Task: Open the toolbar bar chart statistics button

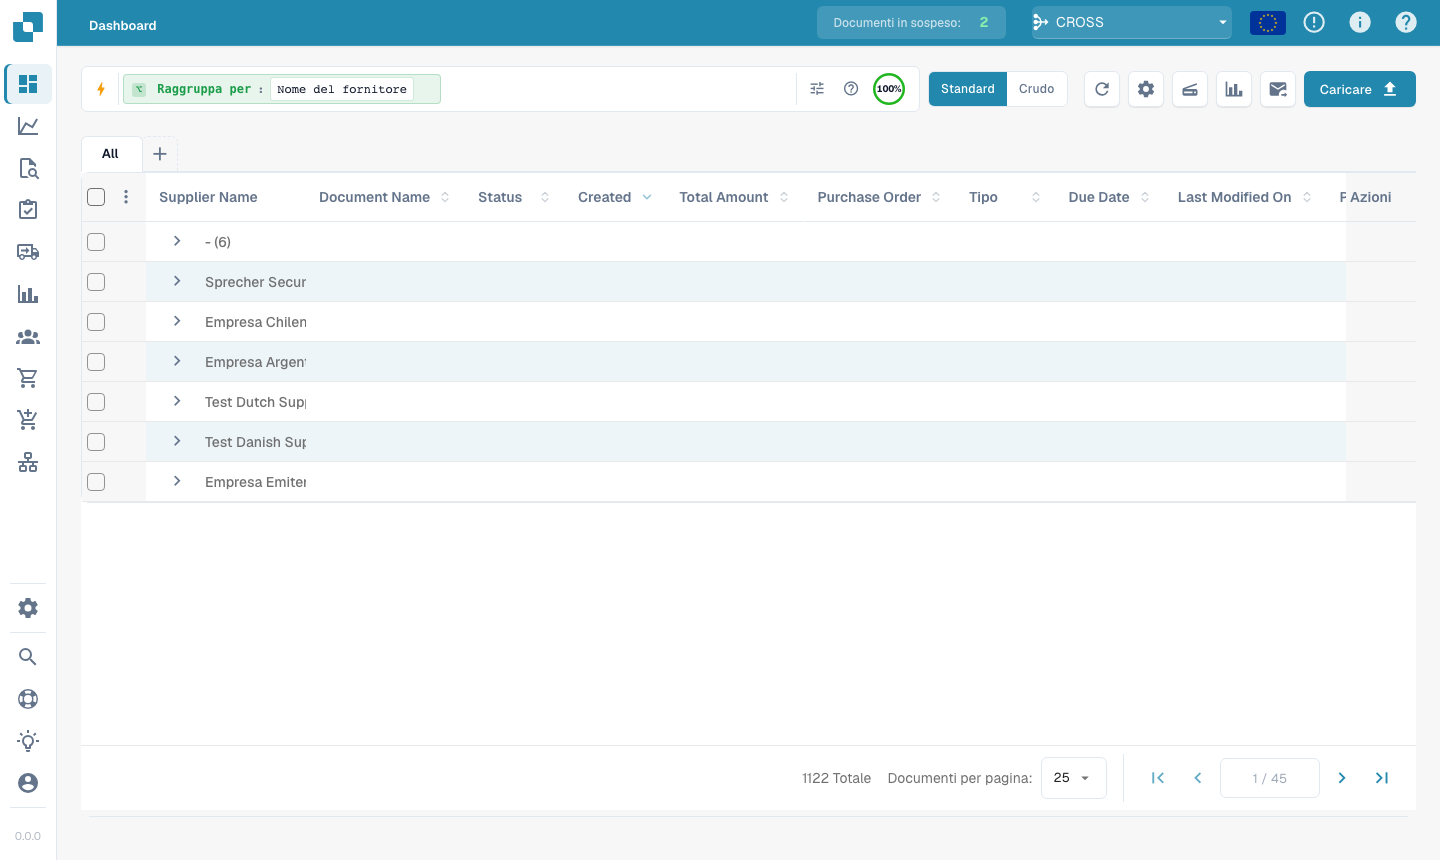Action: [x=1234, y=89]
